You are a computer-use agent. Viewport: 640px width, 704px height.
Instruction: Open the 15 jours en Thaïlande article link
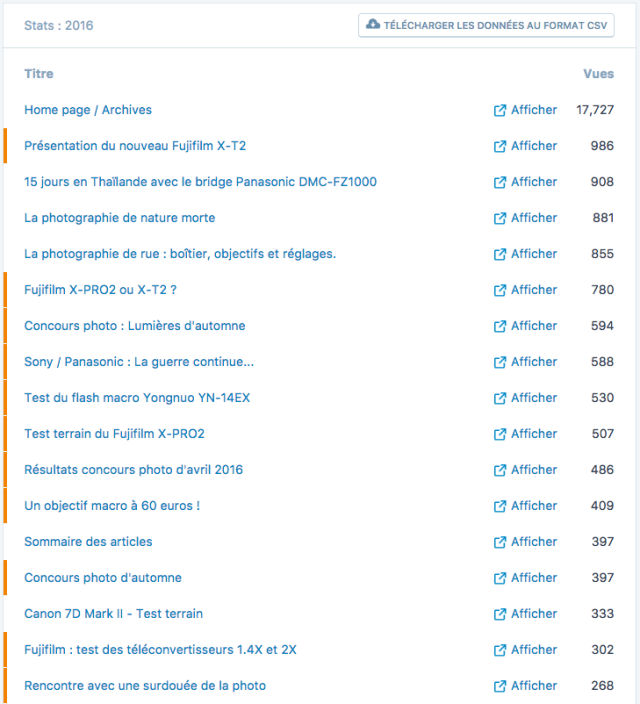click(x=200, y=182)
